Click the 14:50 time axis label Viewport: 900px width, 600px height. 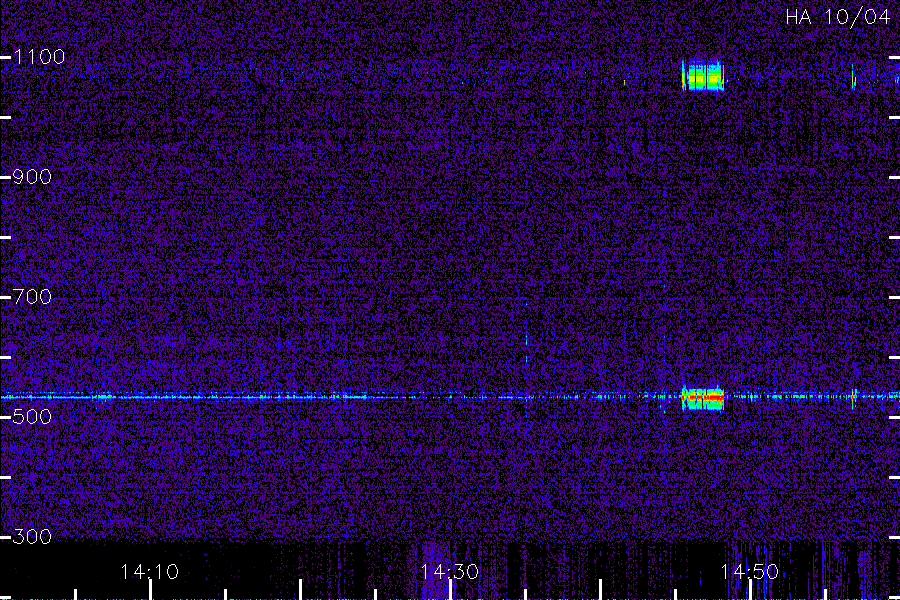(x=749, y=572)
